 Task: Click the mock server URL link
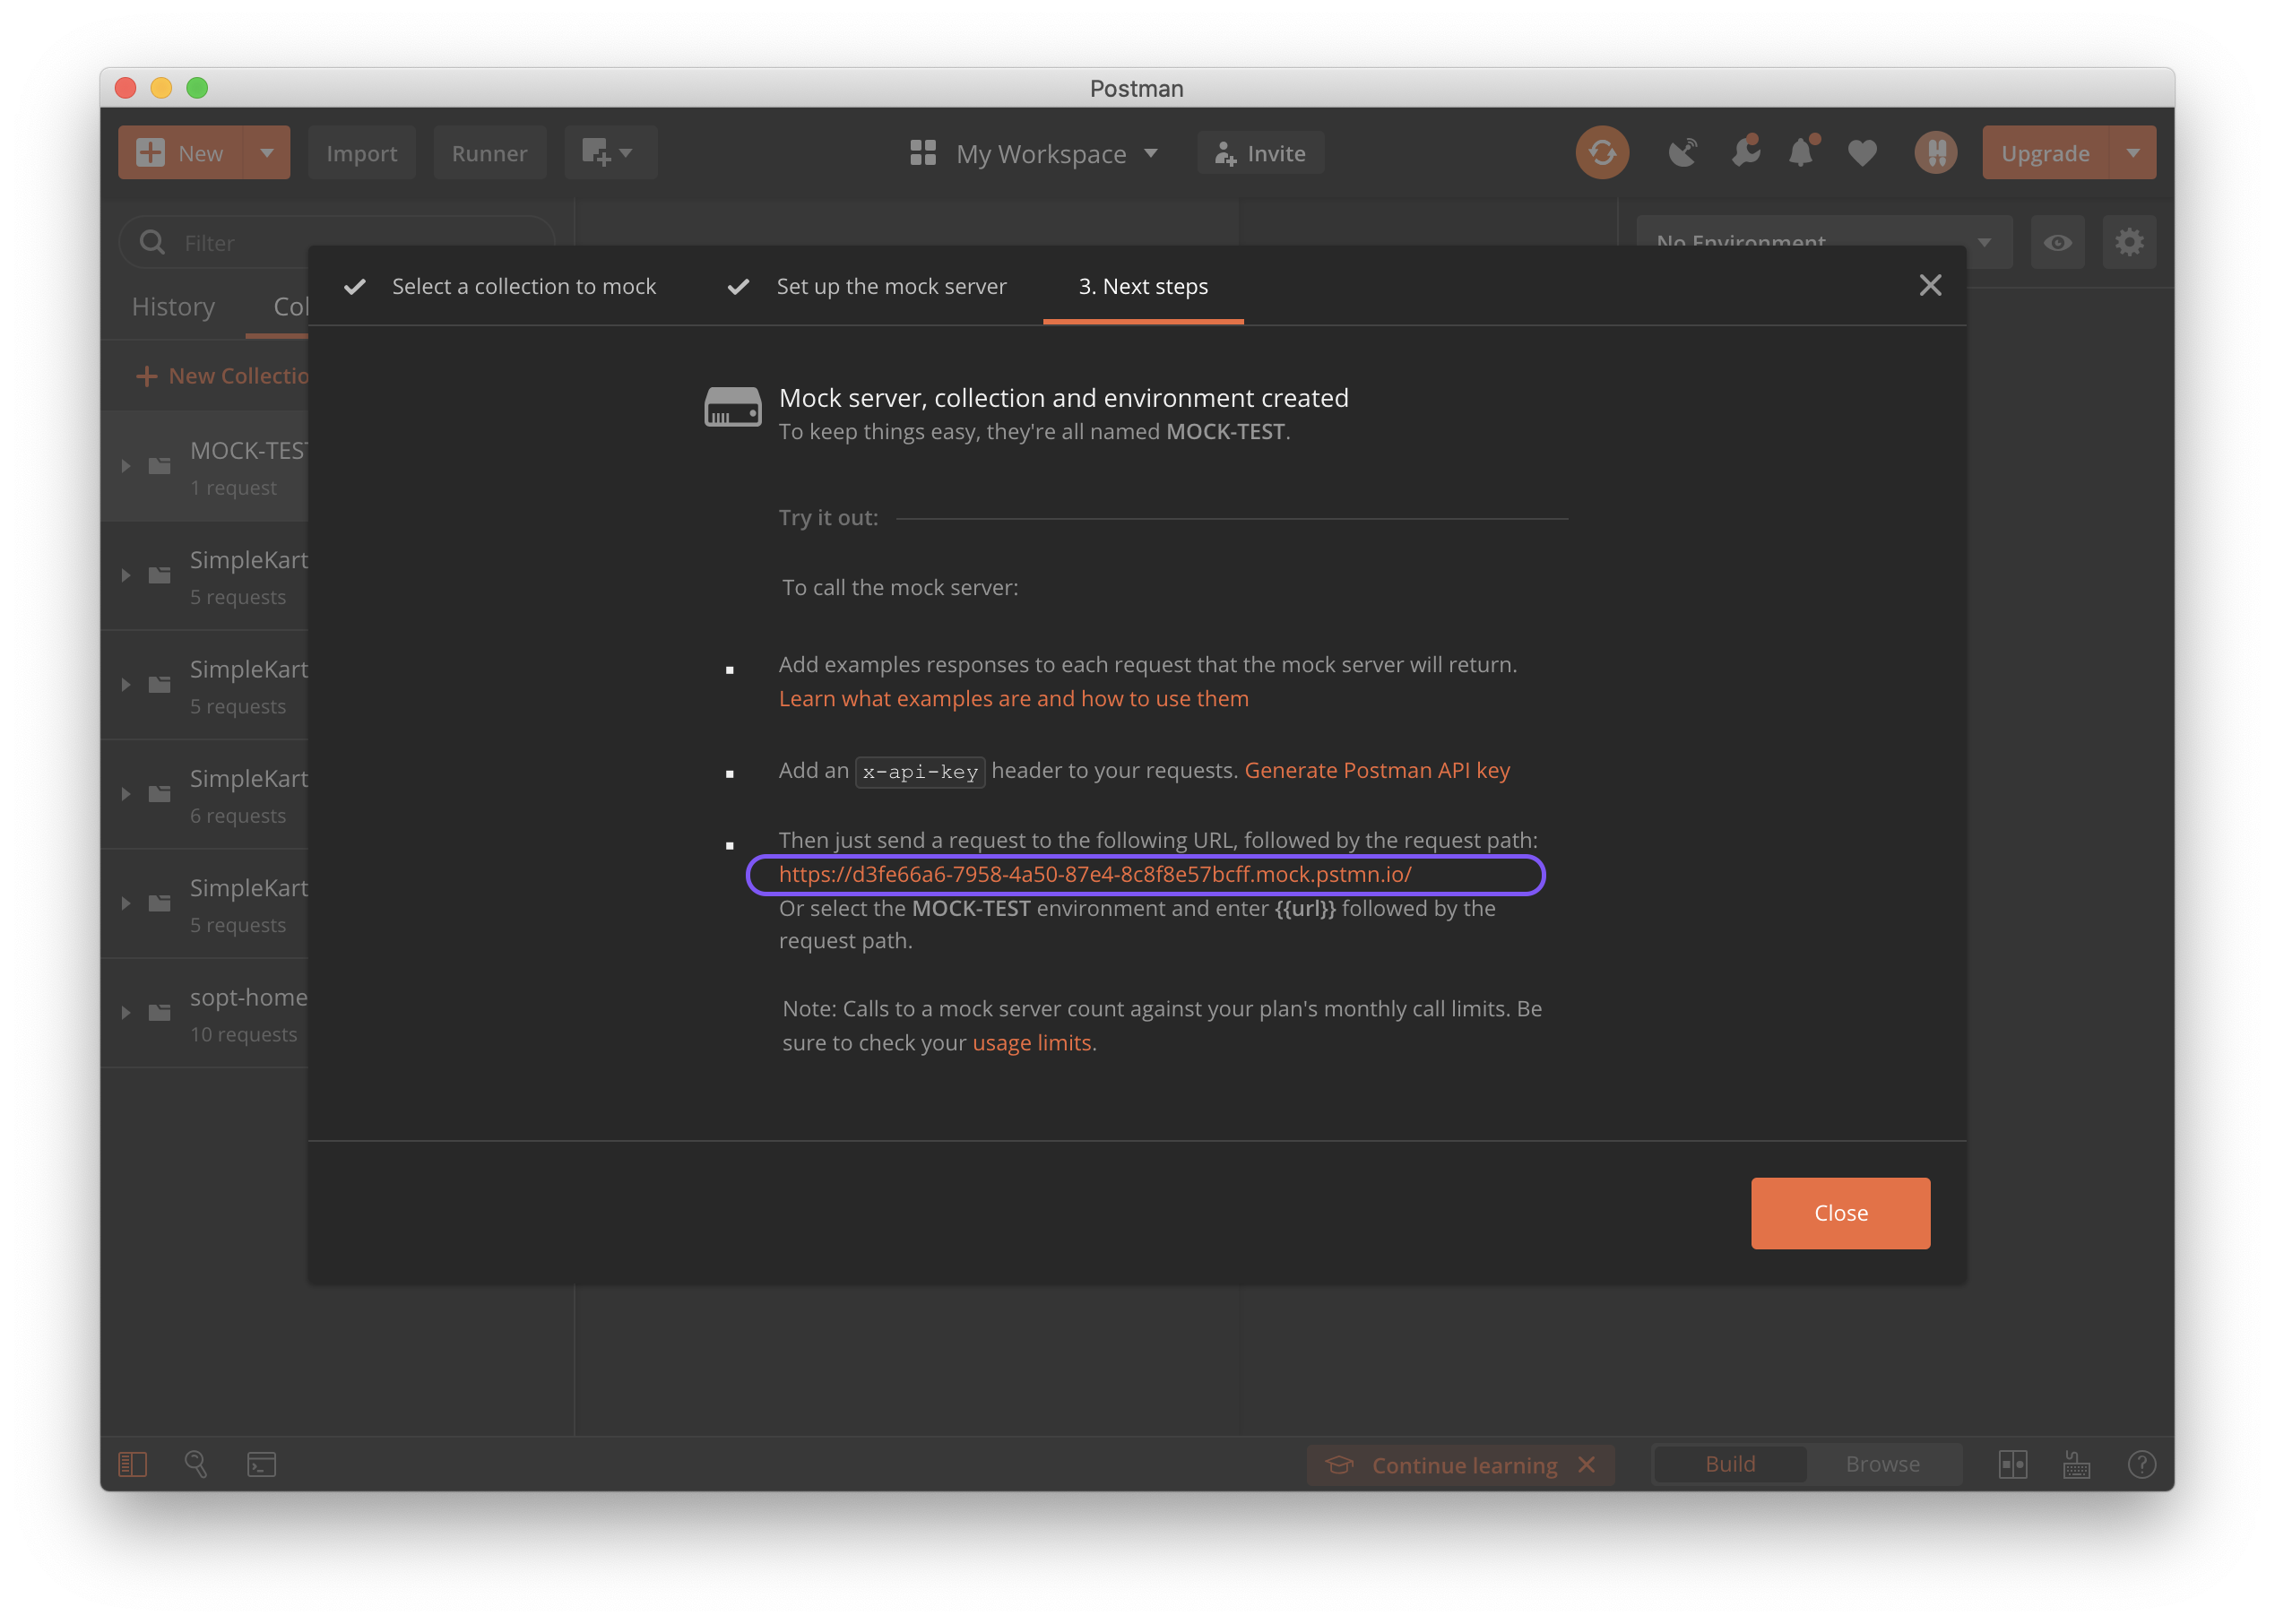pos(1095,874)
